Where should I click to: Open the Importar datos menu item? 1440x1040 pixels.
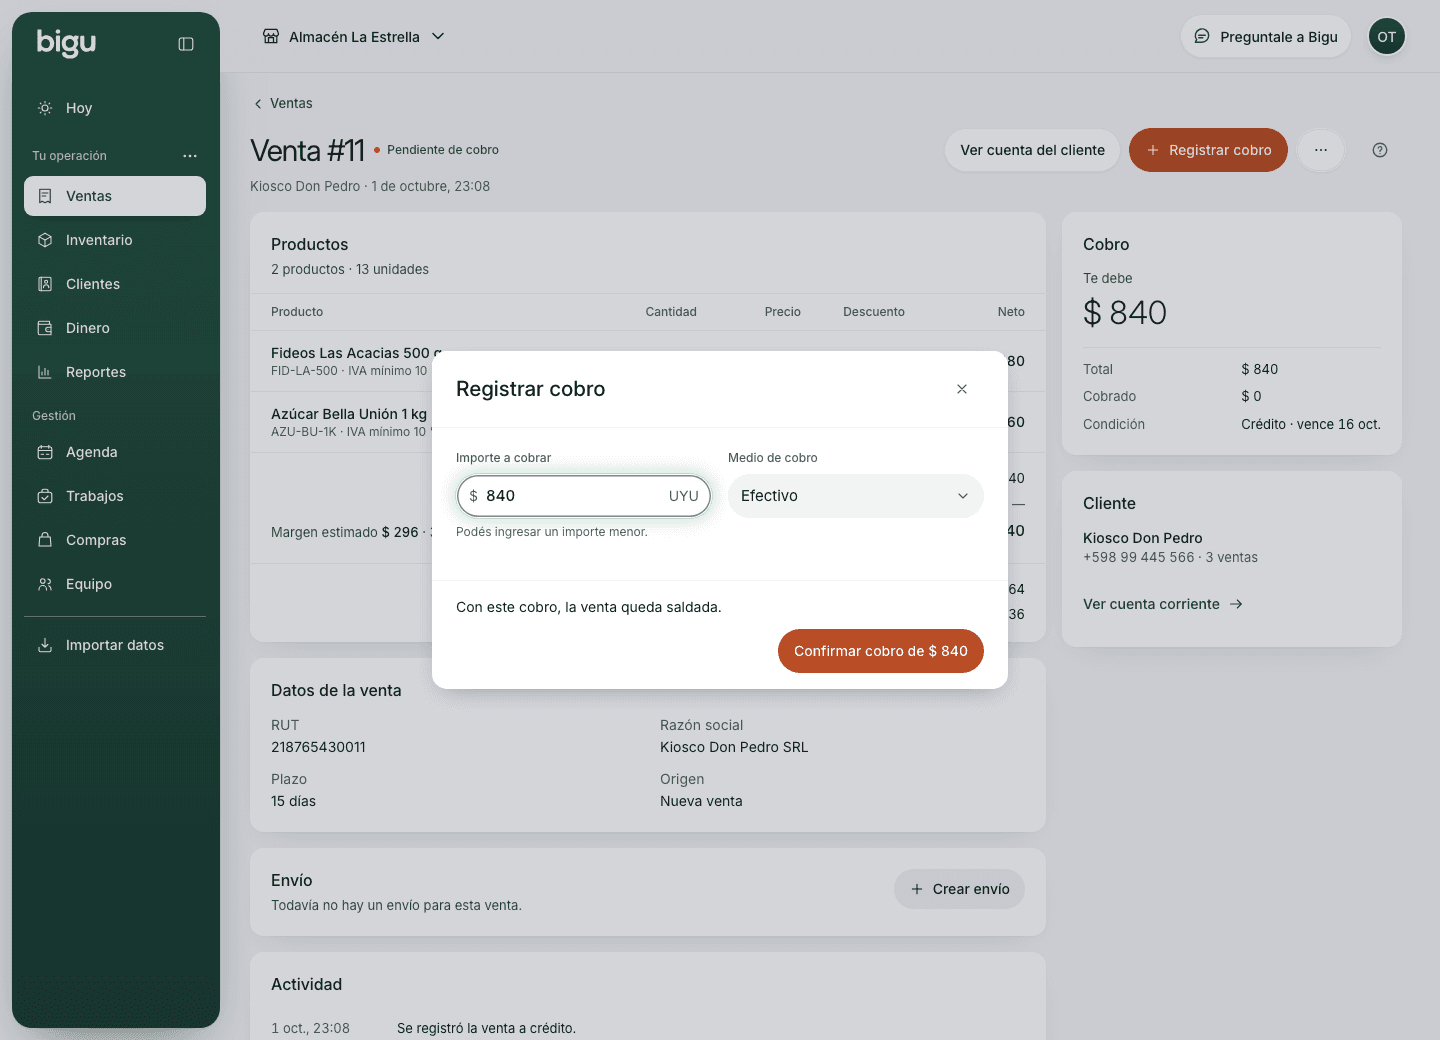click(115, 645)
